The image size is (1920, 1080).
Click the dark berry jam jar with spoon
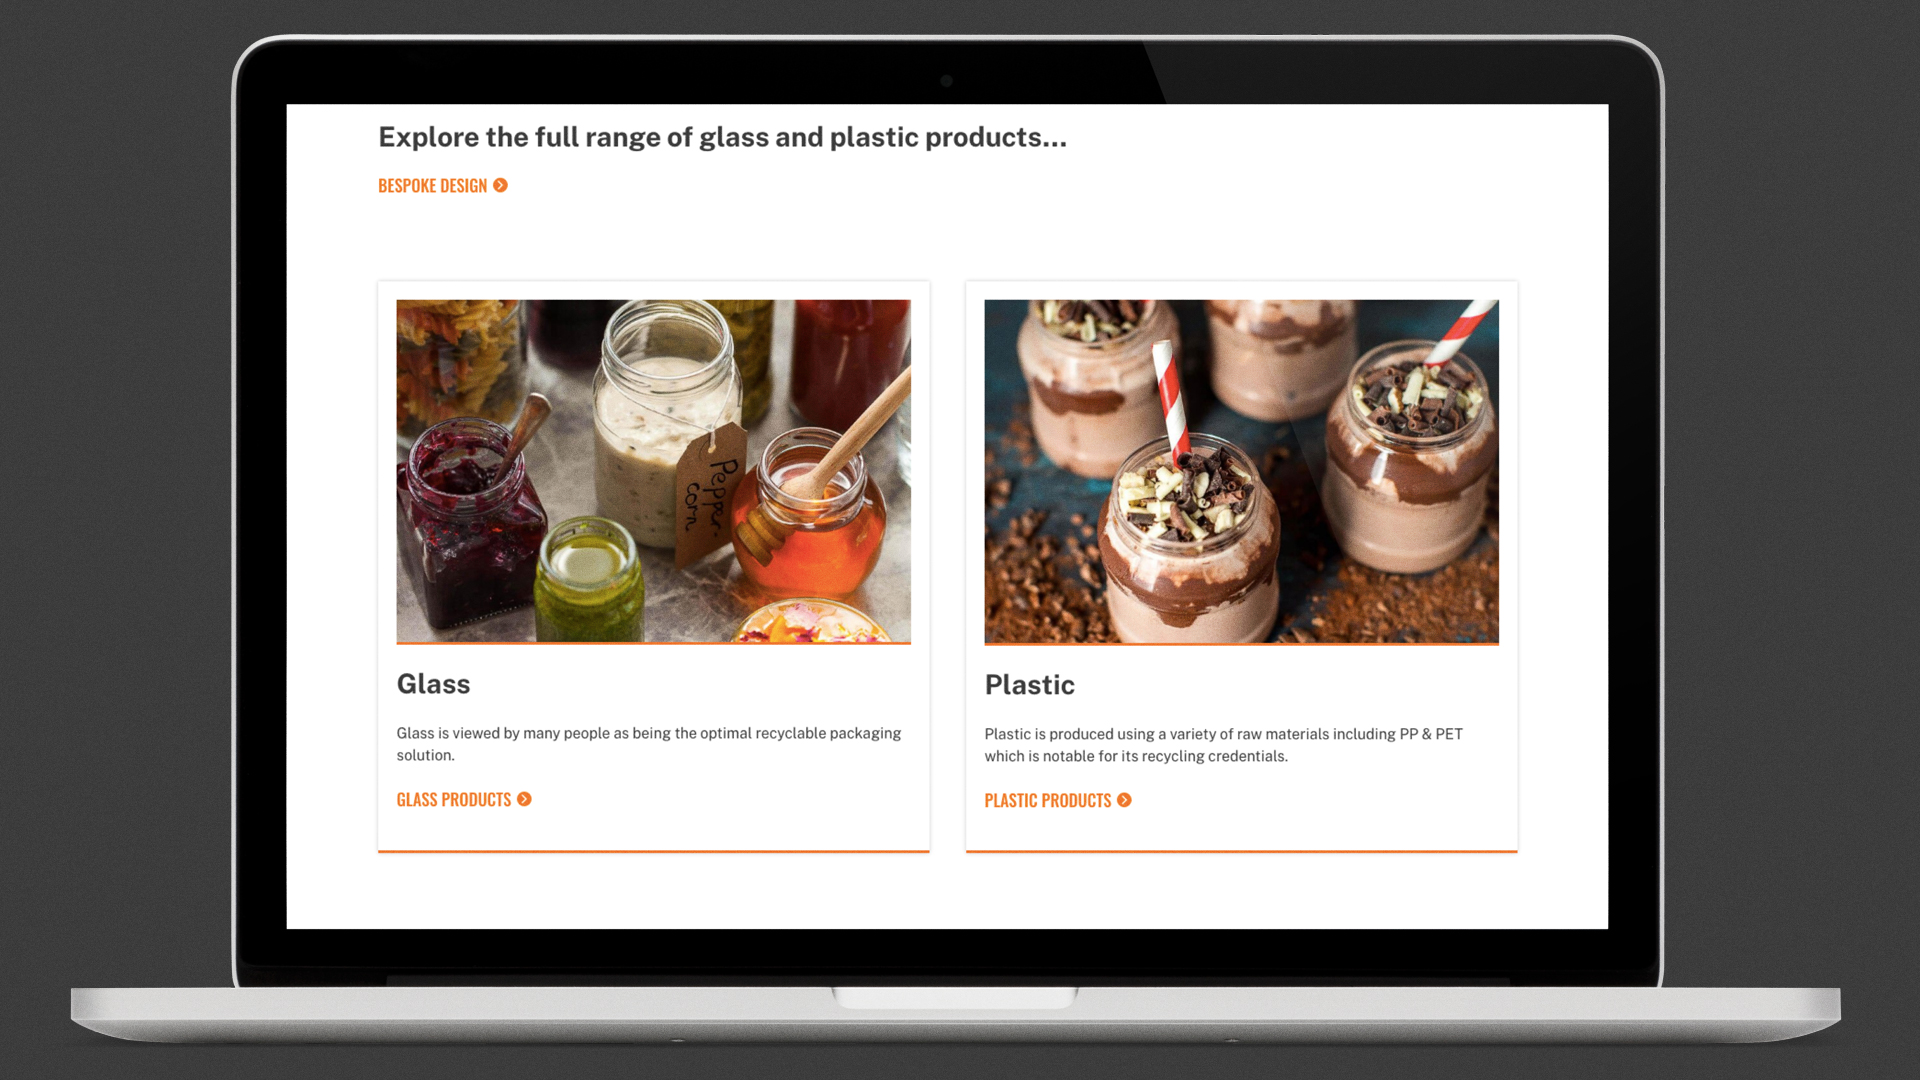pos(468,520)
